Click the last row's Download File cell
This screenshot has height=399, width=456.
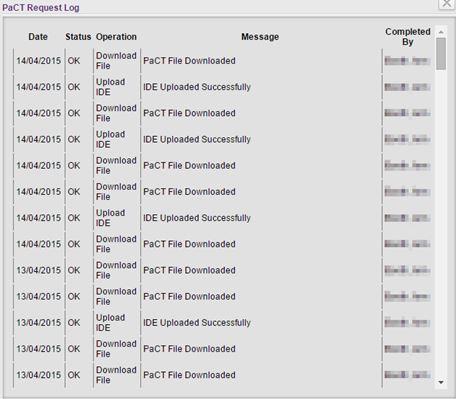(116, 375)
